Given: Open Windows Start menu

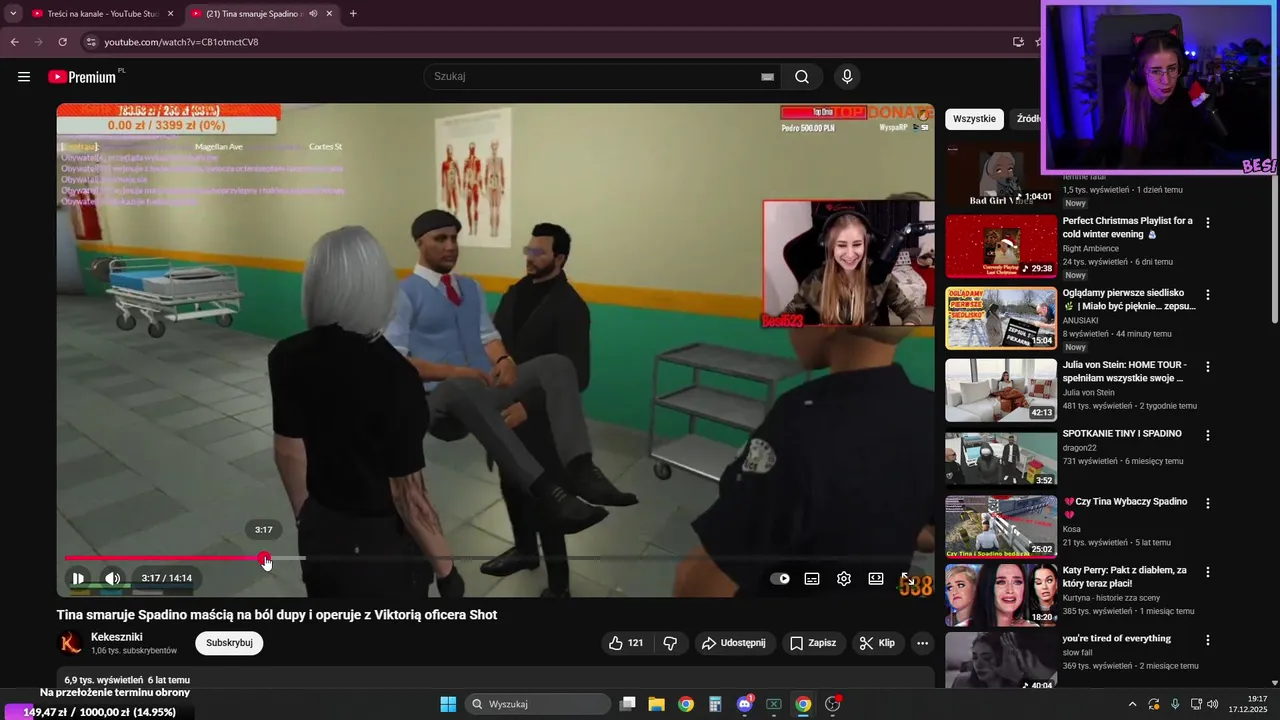Looking at the screenshot, I should point(448,704).
